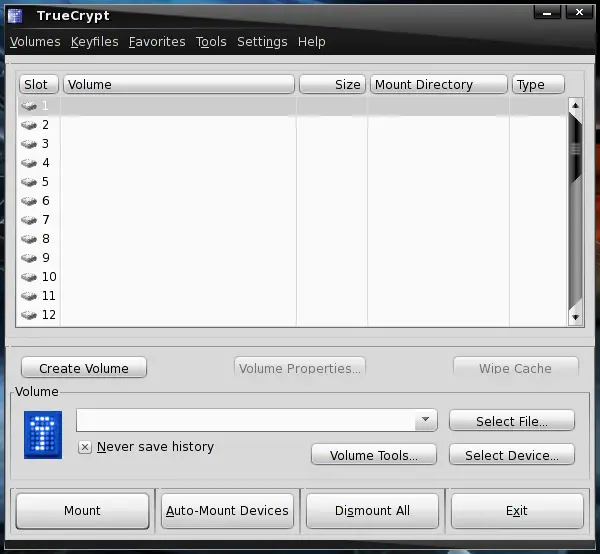Click the Create Volume button

pos(84,368)
